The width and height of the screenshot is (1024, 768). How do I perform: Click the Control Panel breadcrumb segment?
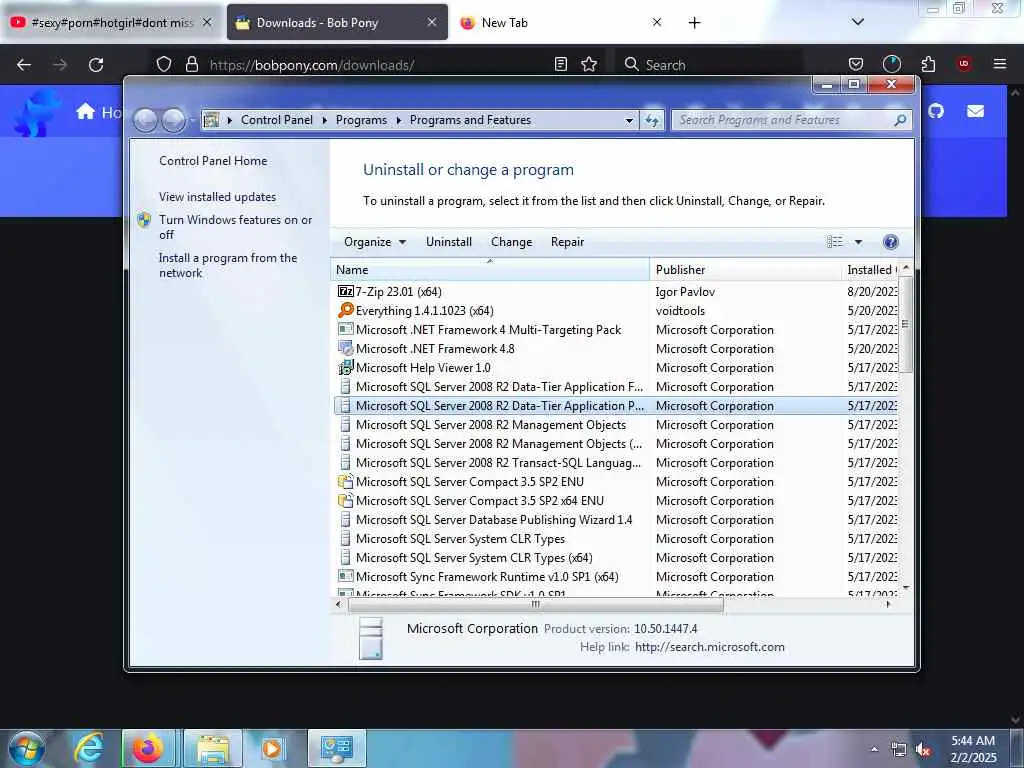[x=277, y=120]
